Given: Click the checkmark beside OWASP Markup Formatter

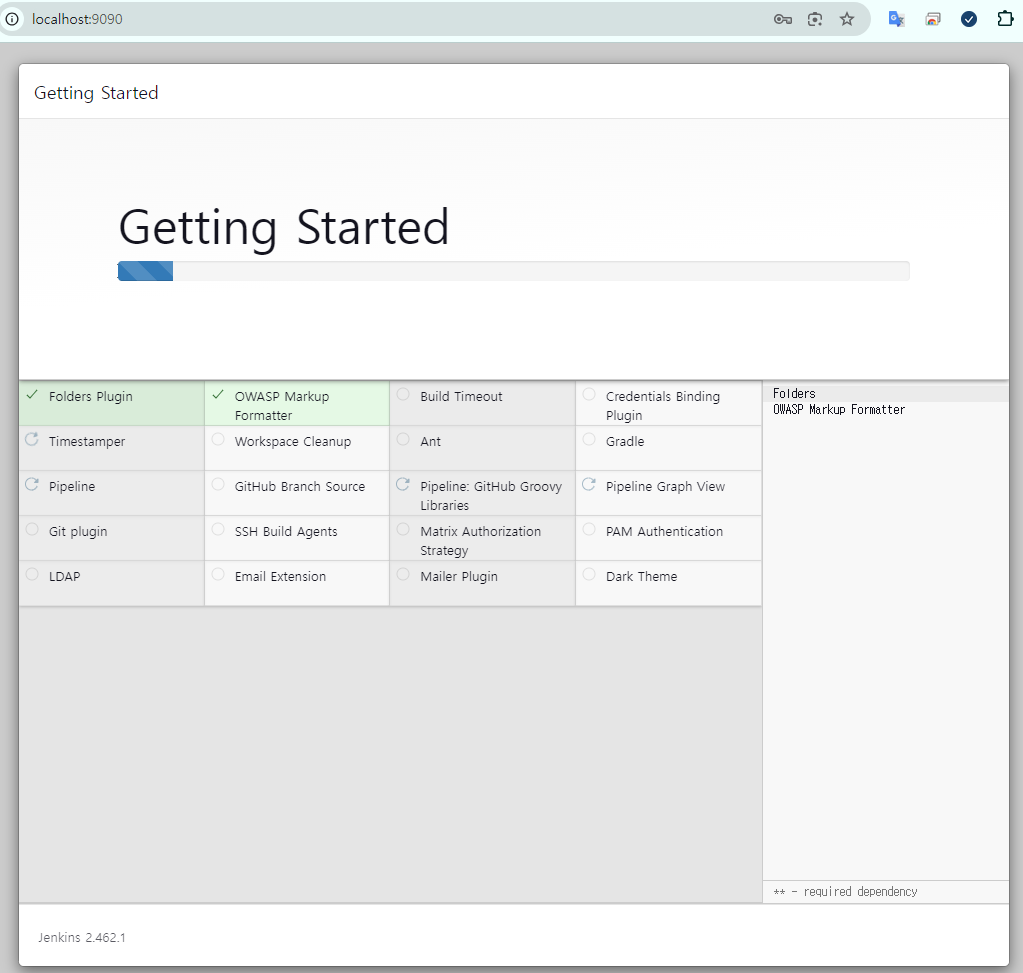Looking at the screenshot, I should point(218,395).
